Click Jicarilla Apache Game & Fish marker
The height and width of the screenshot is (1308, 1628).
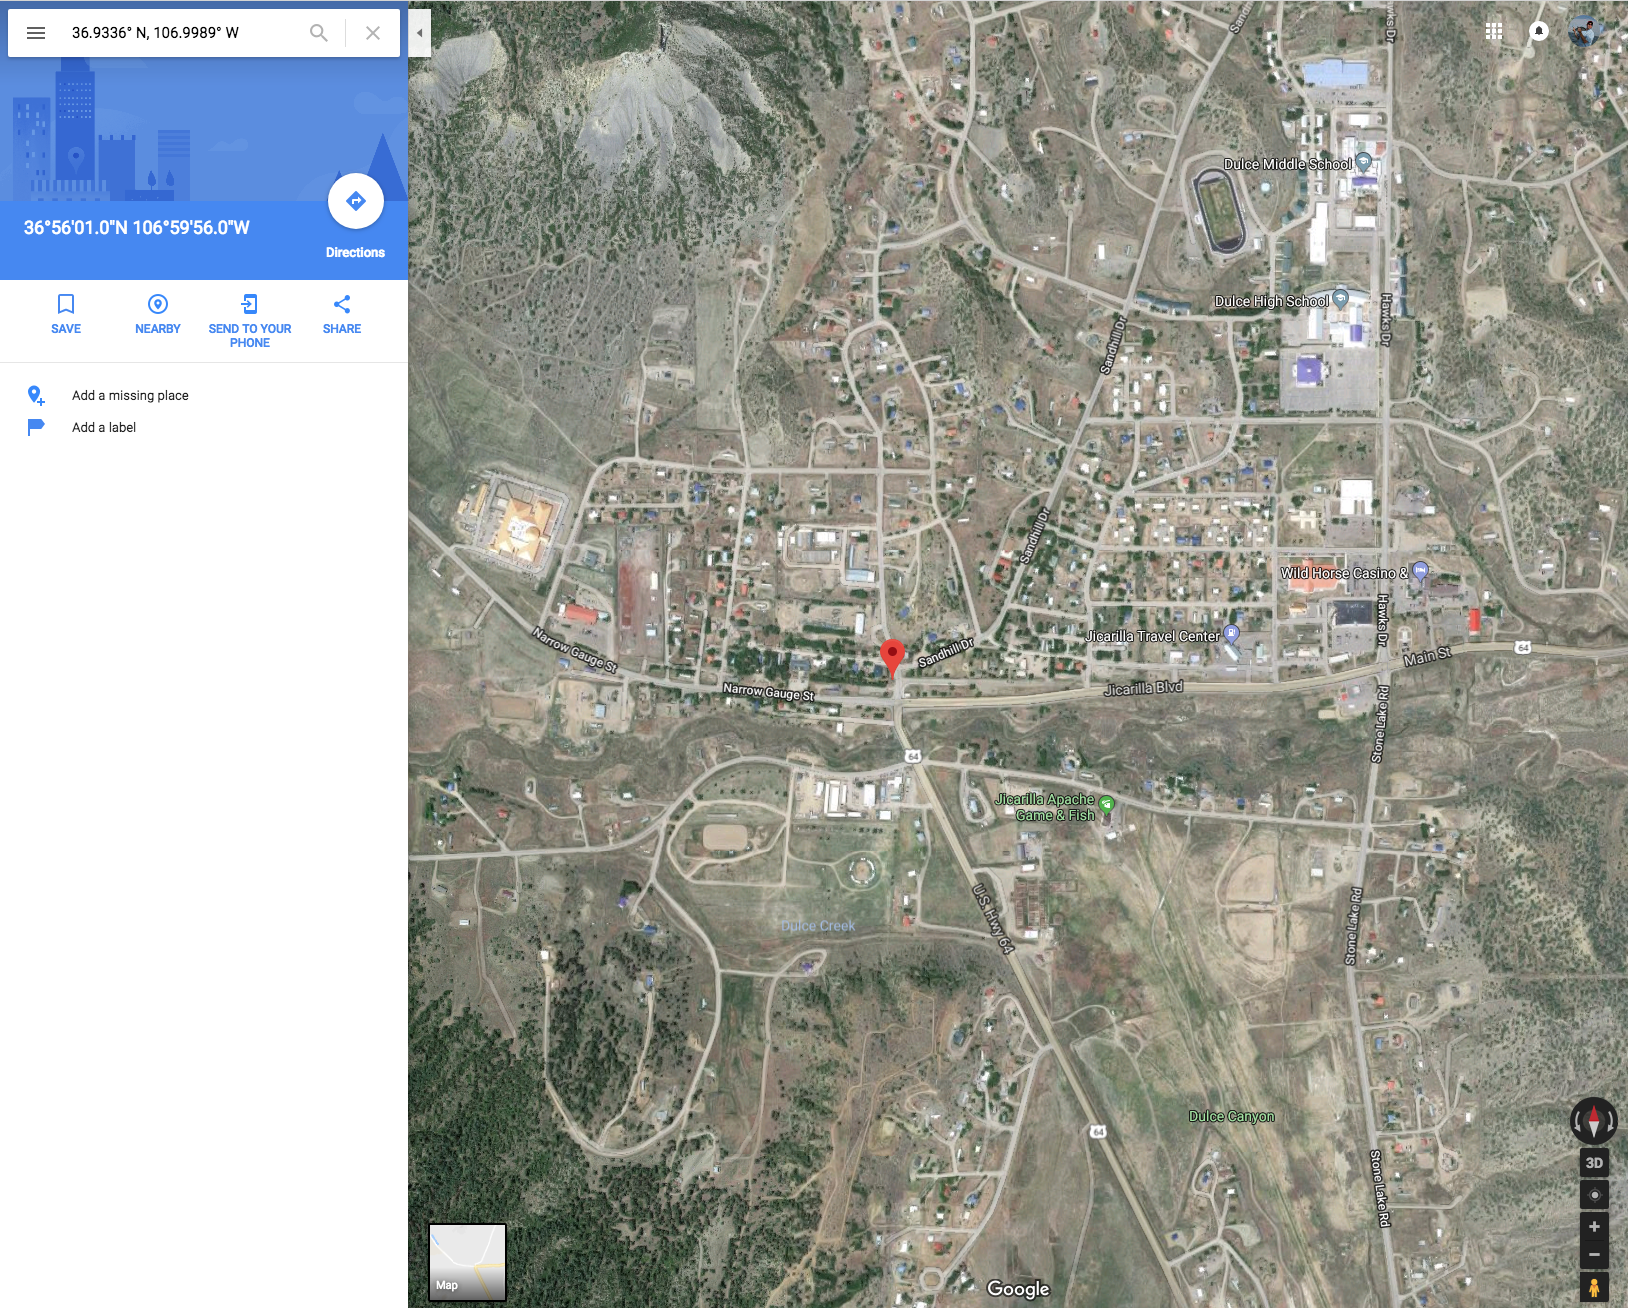1106,804
